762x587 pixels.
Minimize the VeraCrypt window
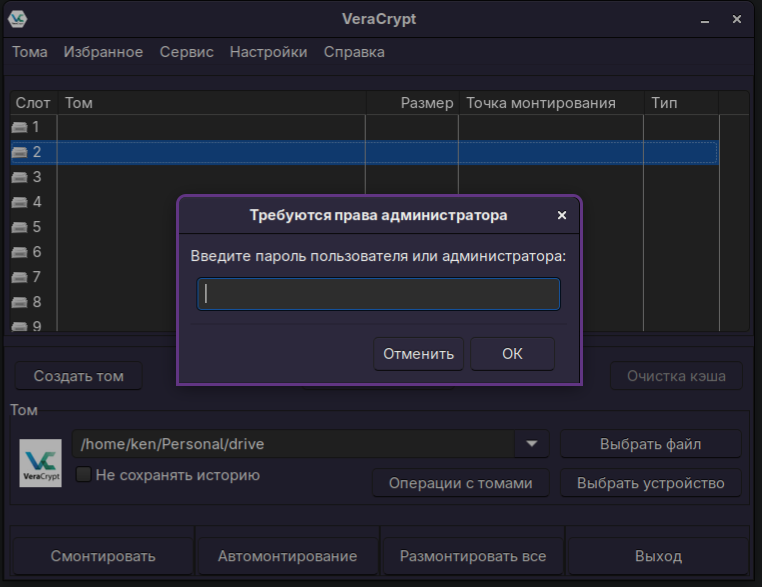point(705,20)
